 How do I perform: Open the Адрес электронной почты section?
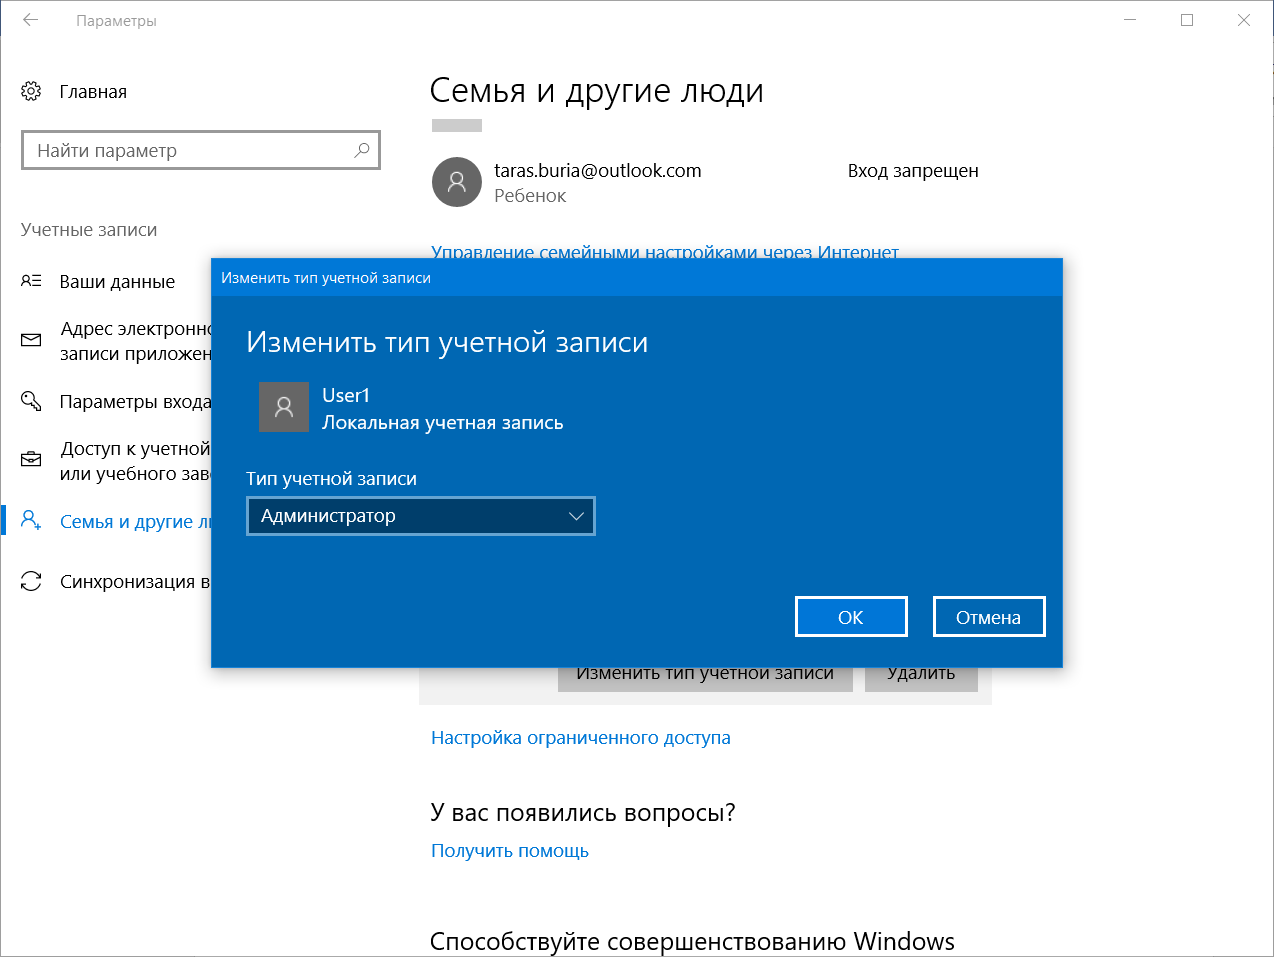click(135, 341)
